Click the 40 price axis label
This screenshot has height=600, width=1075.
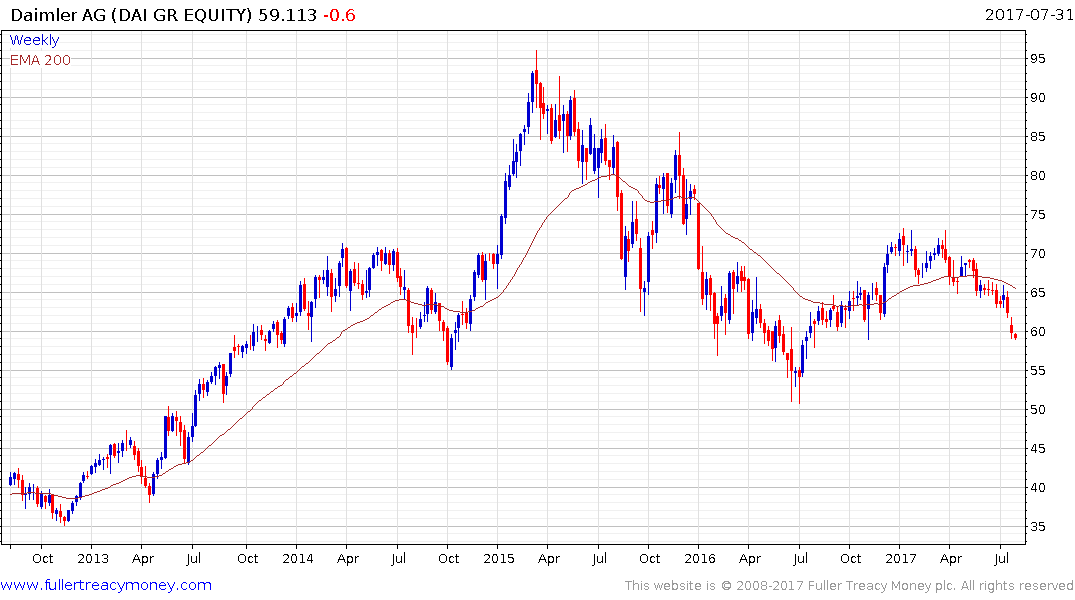point(1037,488)
